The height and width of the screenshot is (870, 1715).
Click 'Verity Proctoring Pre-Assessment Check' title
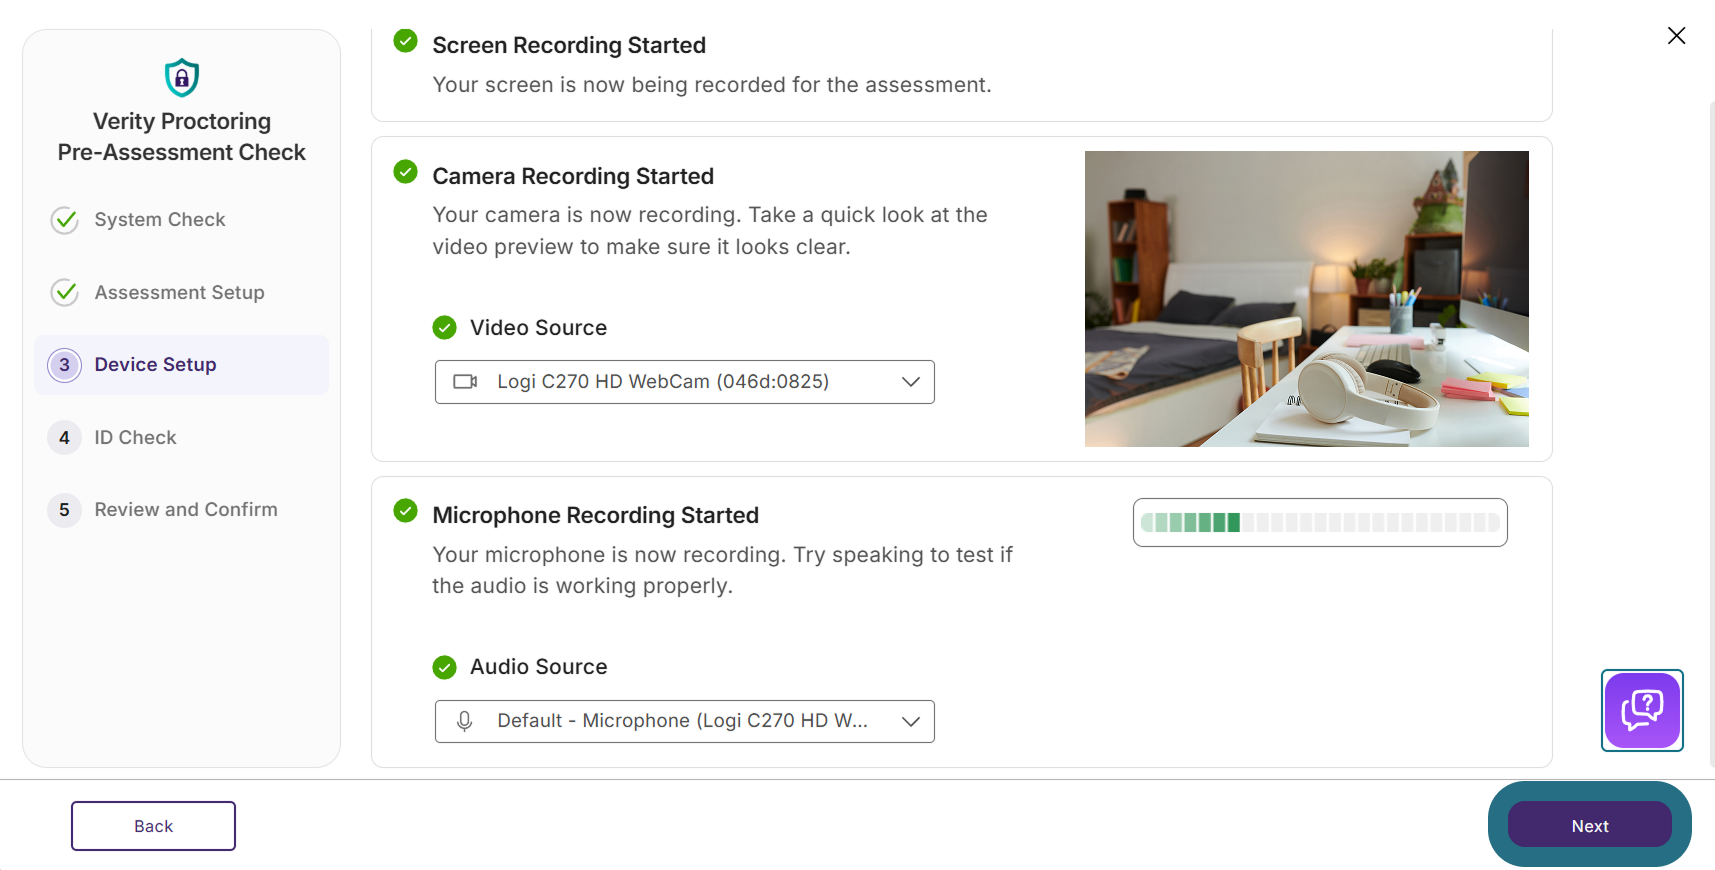pos(182,137)
